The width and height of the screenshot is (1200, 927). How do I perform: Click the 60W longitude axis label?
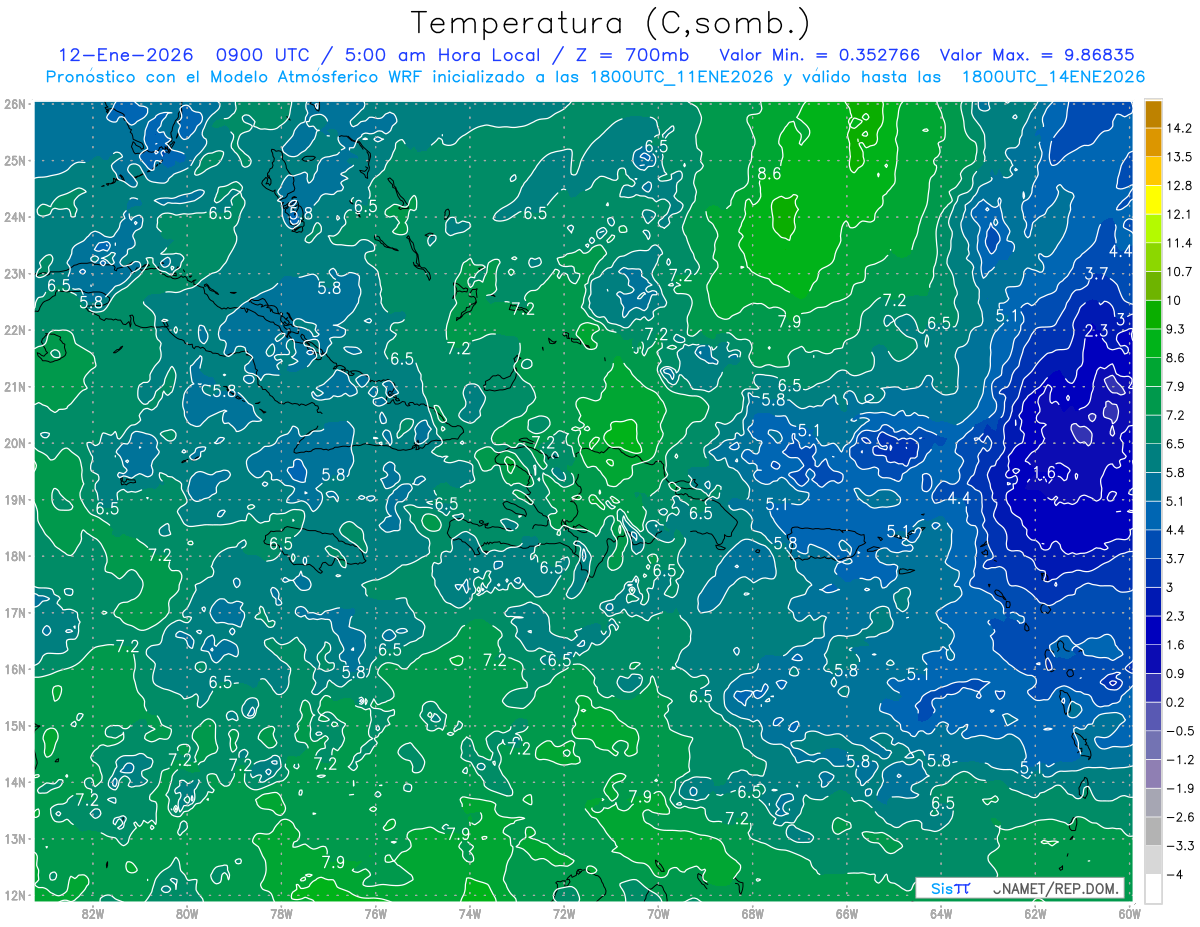click(x=1130, y=913)
